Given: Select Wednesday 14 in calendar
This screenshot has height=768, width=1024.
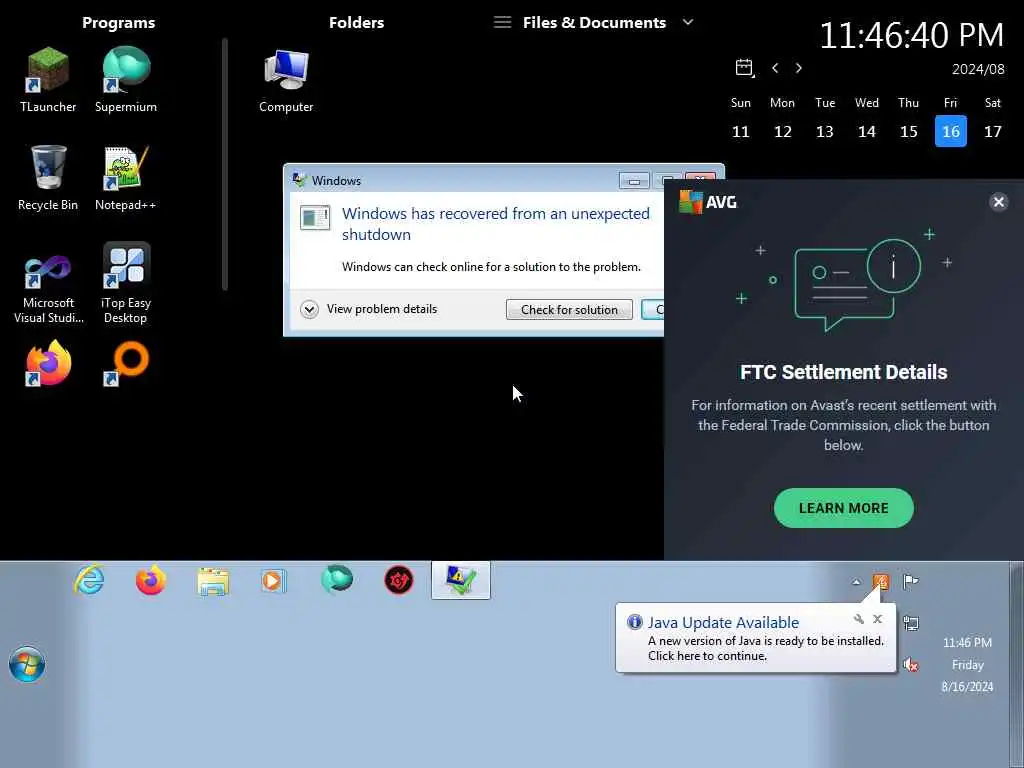Looking at the screenshot, I should point(867,131).
